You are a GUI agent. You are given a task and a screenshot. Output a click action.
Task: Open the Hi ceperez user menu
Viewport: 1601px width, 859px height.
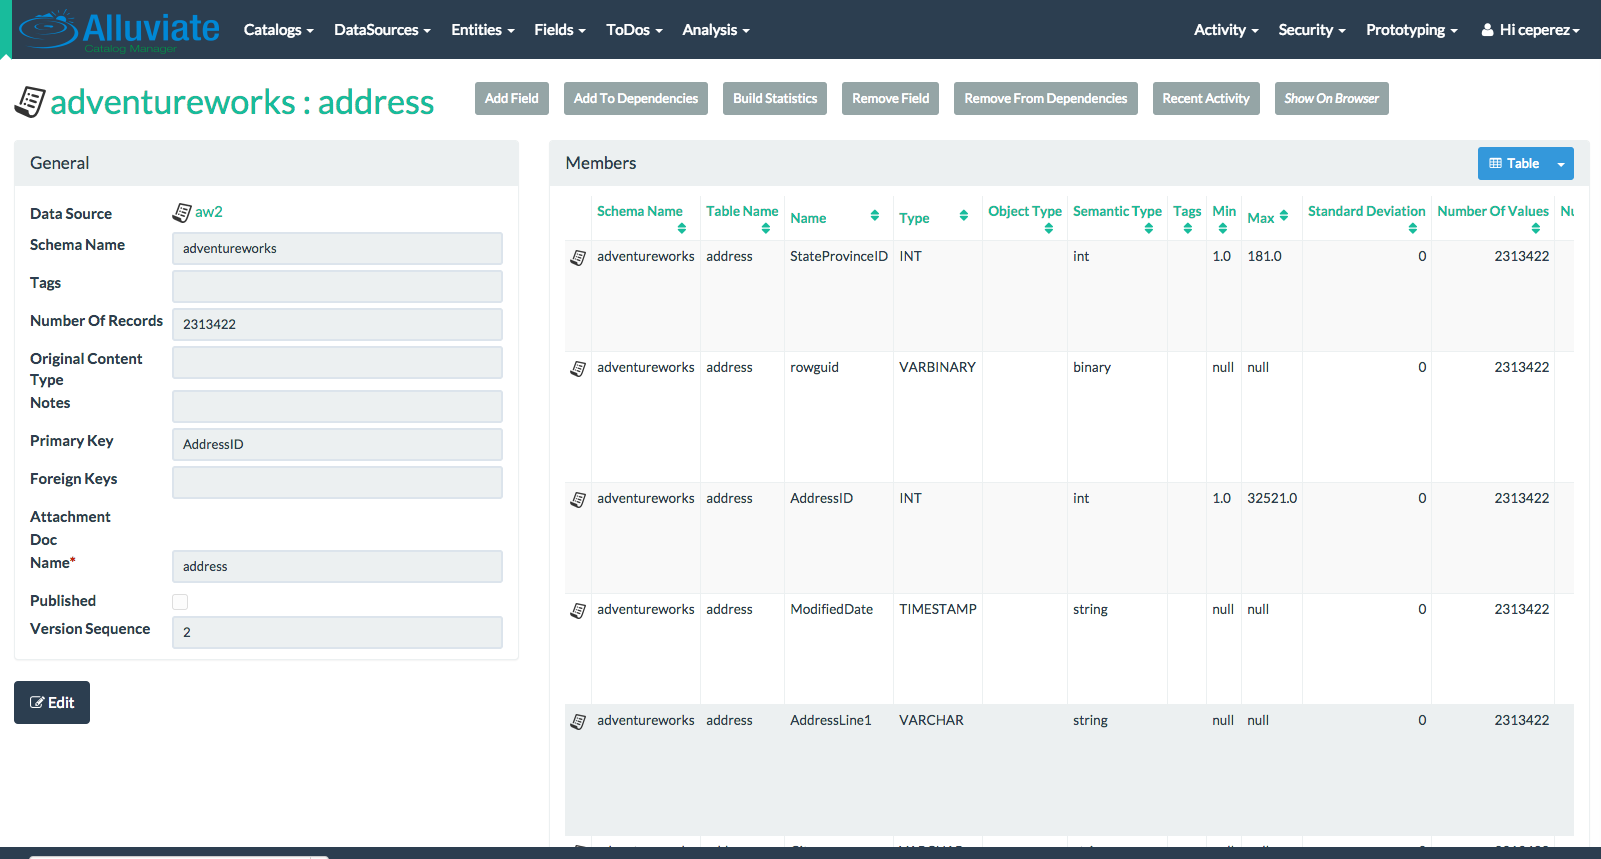(1530, 30)
